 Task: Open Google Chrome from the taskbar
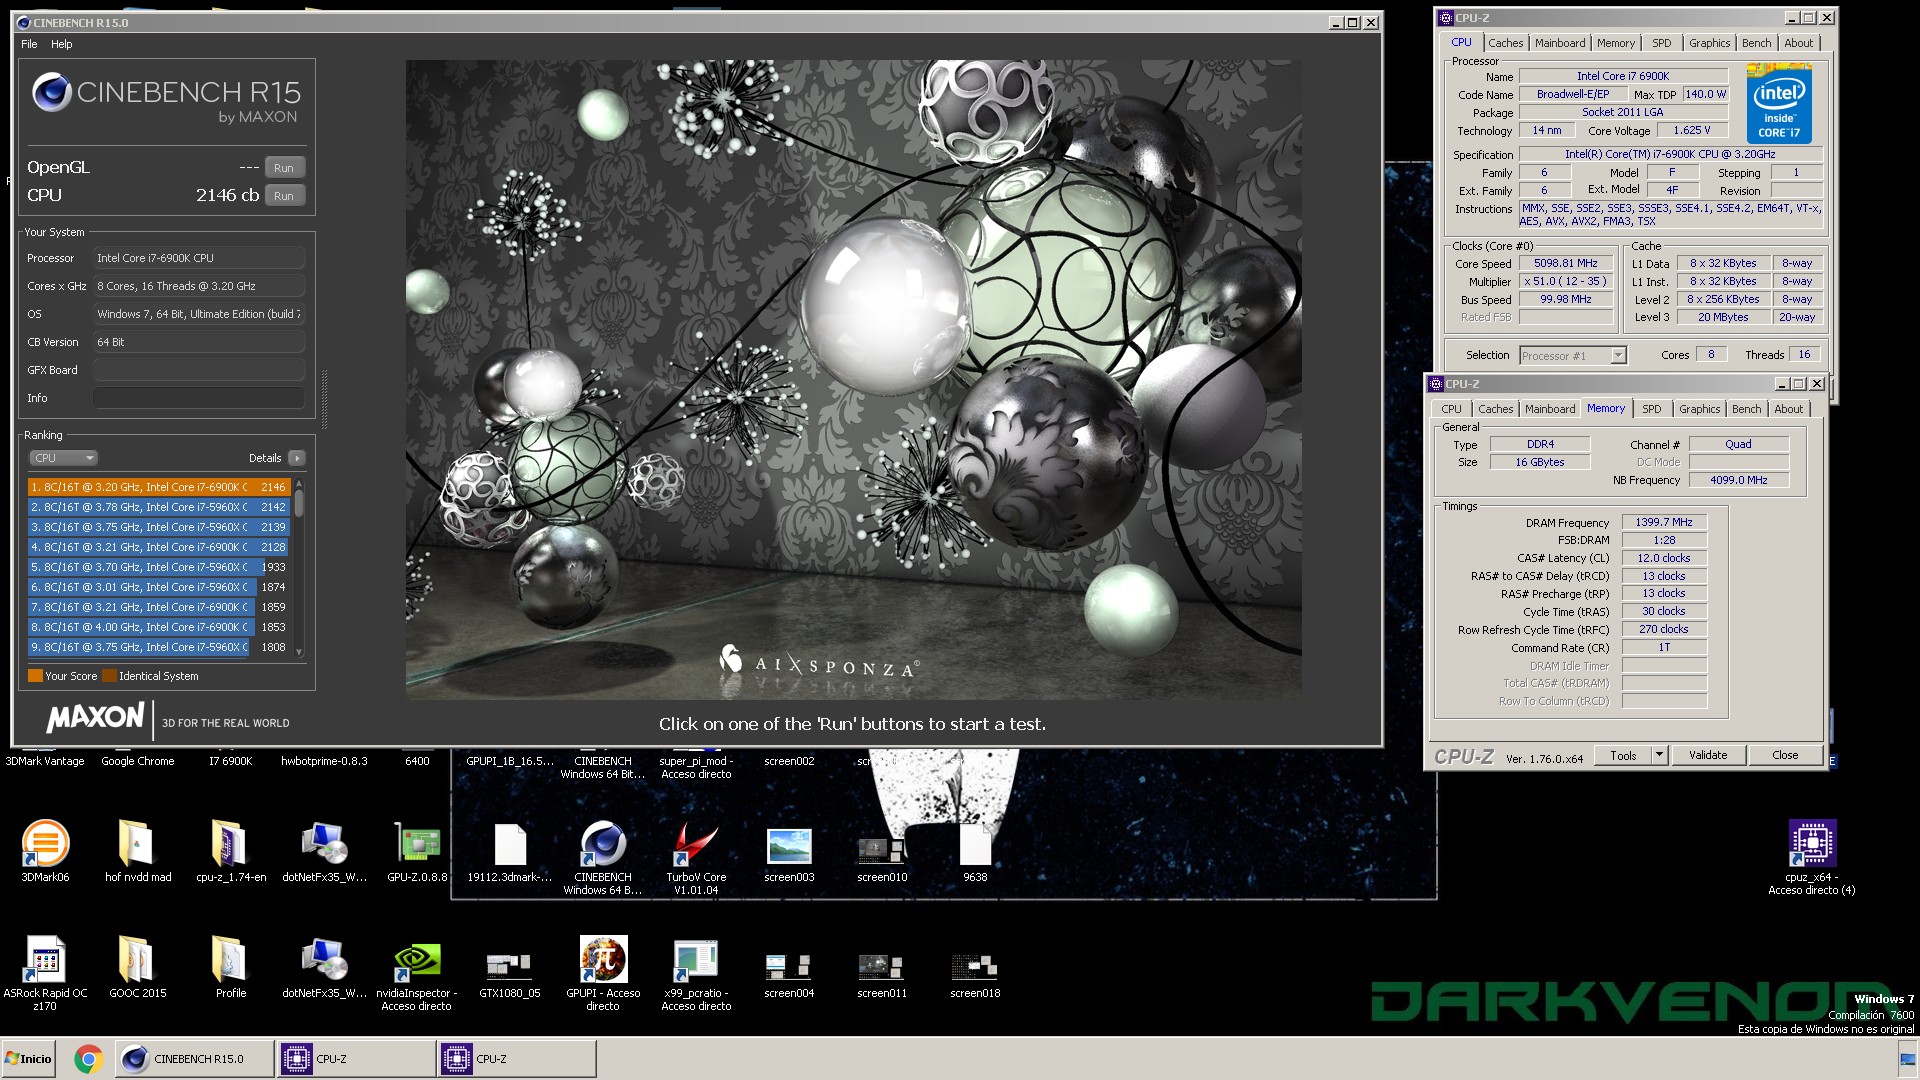[x=88, y=1059]
